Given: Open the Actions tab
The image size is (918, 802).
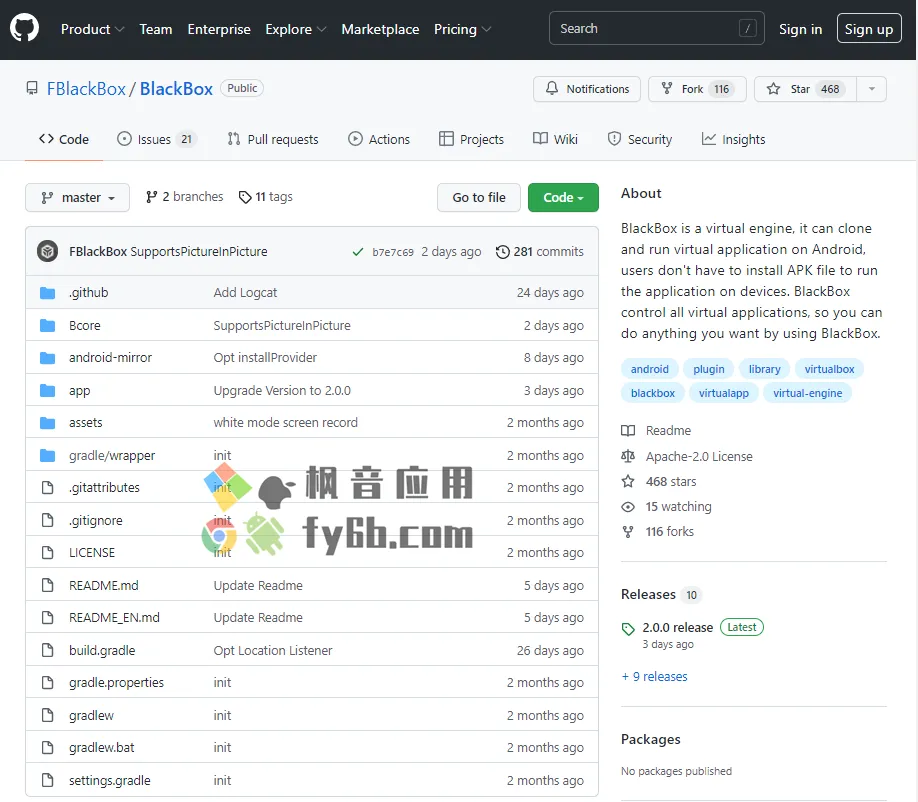Looking at the screenshot, I should click(379, 139).
